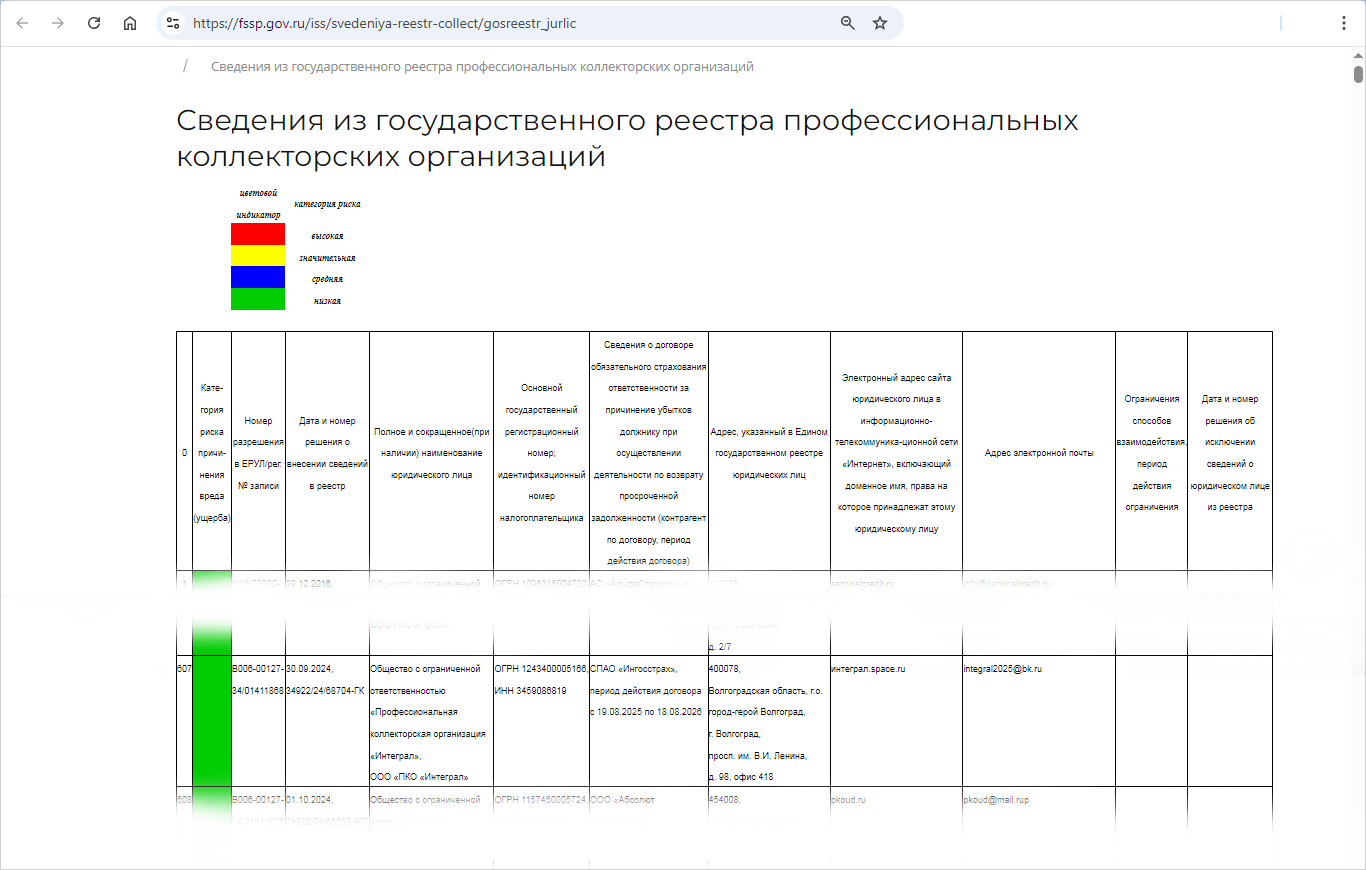The width and height of the screenshot is (1366, 870).
Task: Click the blue medium-risk color indicator
Action: click(258, 277)
